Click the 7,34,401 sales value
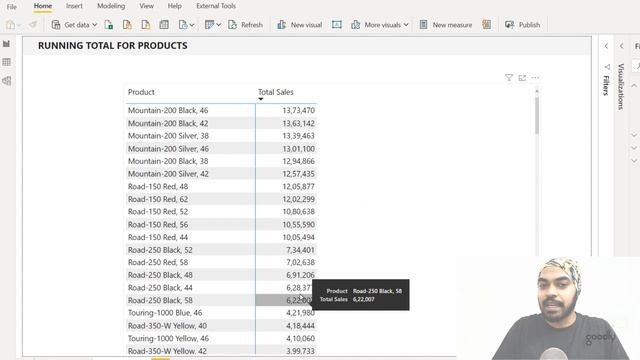 pyautogui.click(x=300, y=250)
